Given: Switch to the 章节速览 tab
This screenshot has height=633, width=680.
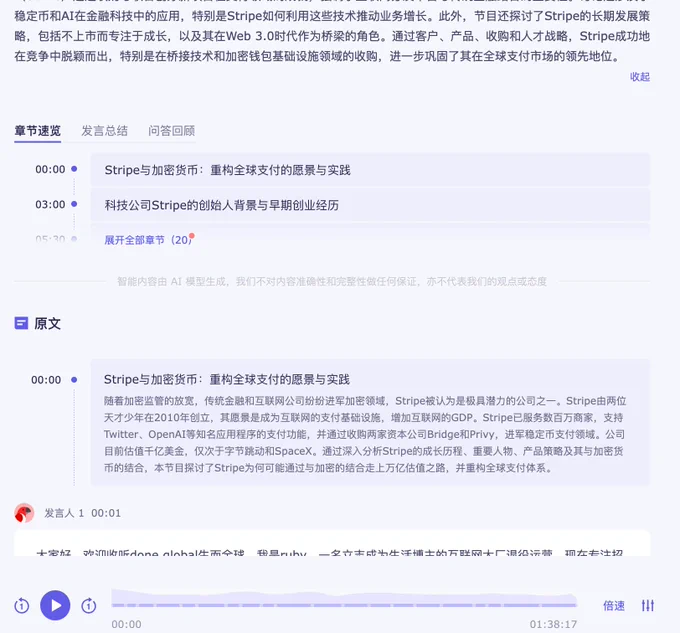Looking at the screenshot, I should click(37, 131).
